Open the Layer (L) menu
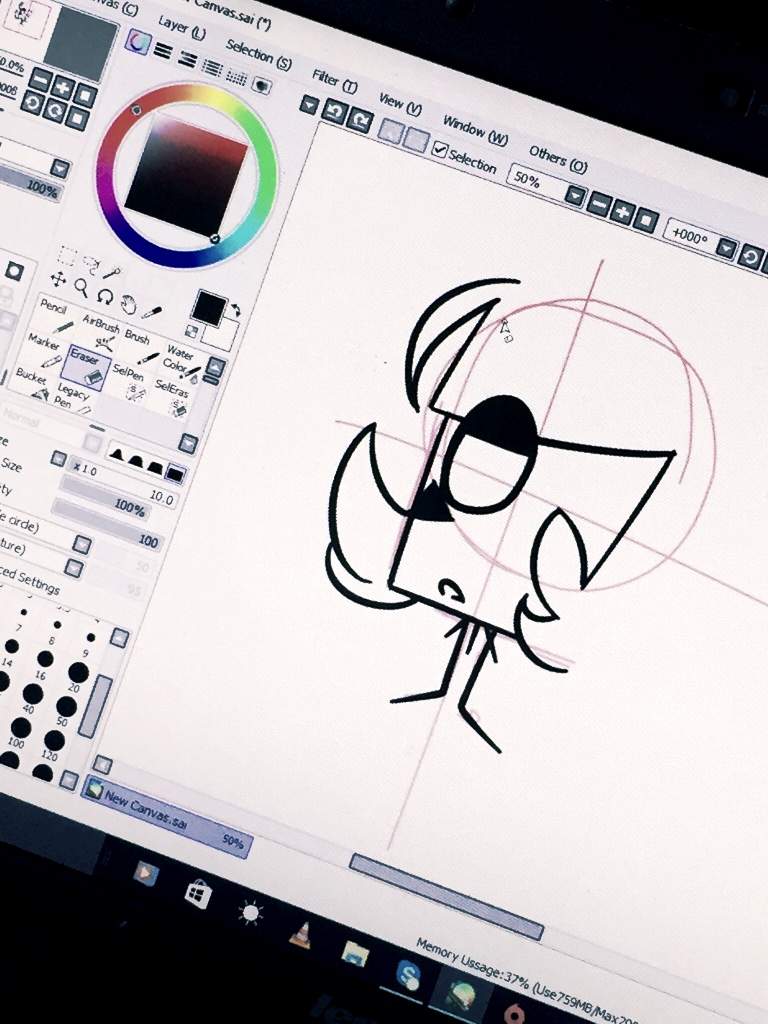The image size is (768, 1024). pyautogui.click(x=182, y=27)
